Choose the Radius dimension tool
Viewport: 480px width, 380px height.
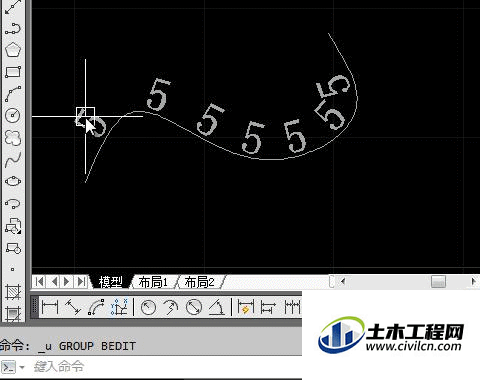click(x=148, y=307)
